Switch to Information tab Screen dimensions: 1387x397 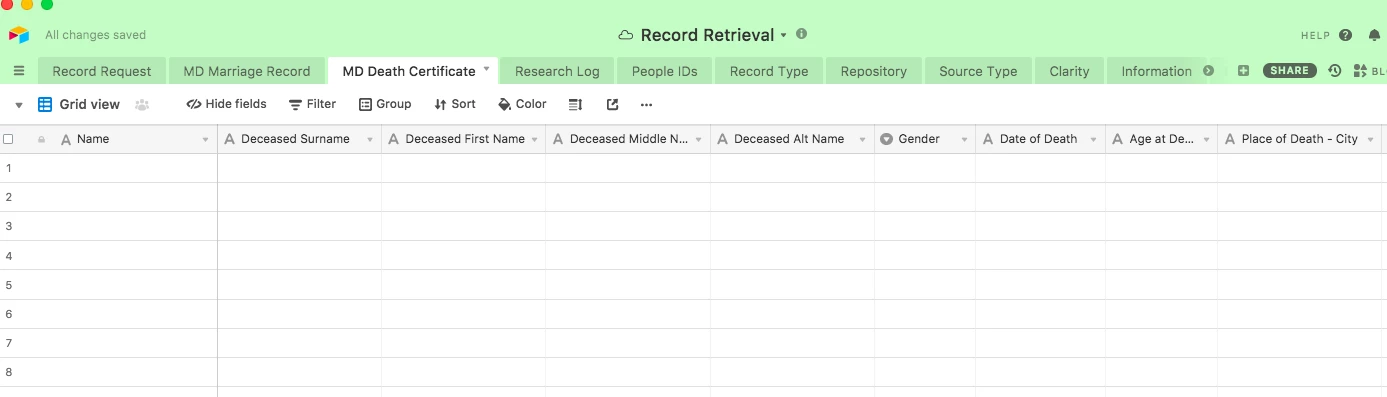point(1156,71)
